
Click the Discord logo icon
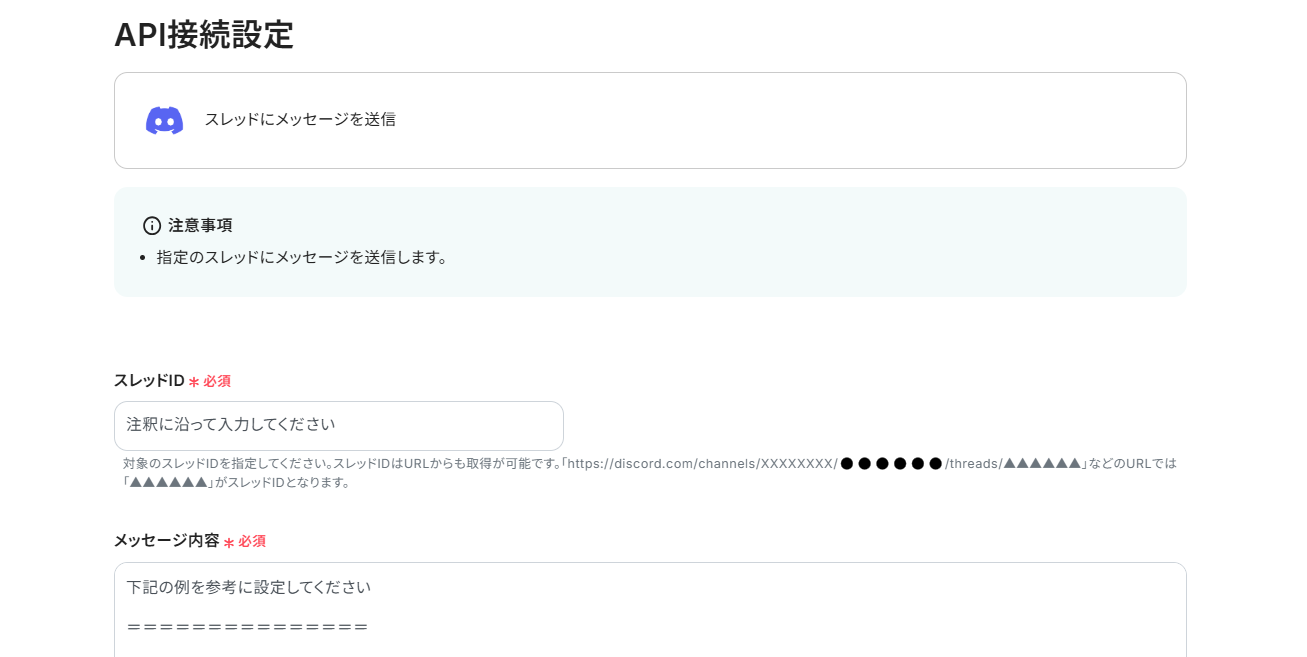point(164,120)
